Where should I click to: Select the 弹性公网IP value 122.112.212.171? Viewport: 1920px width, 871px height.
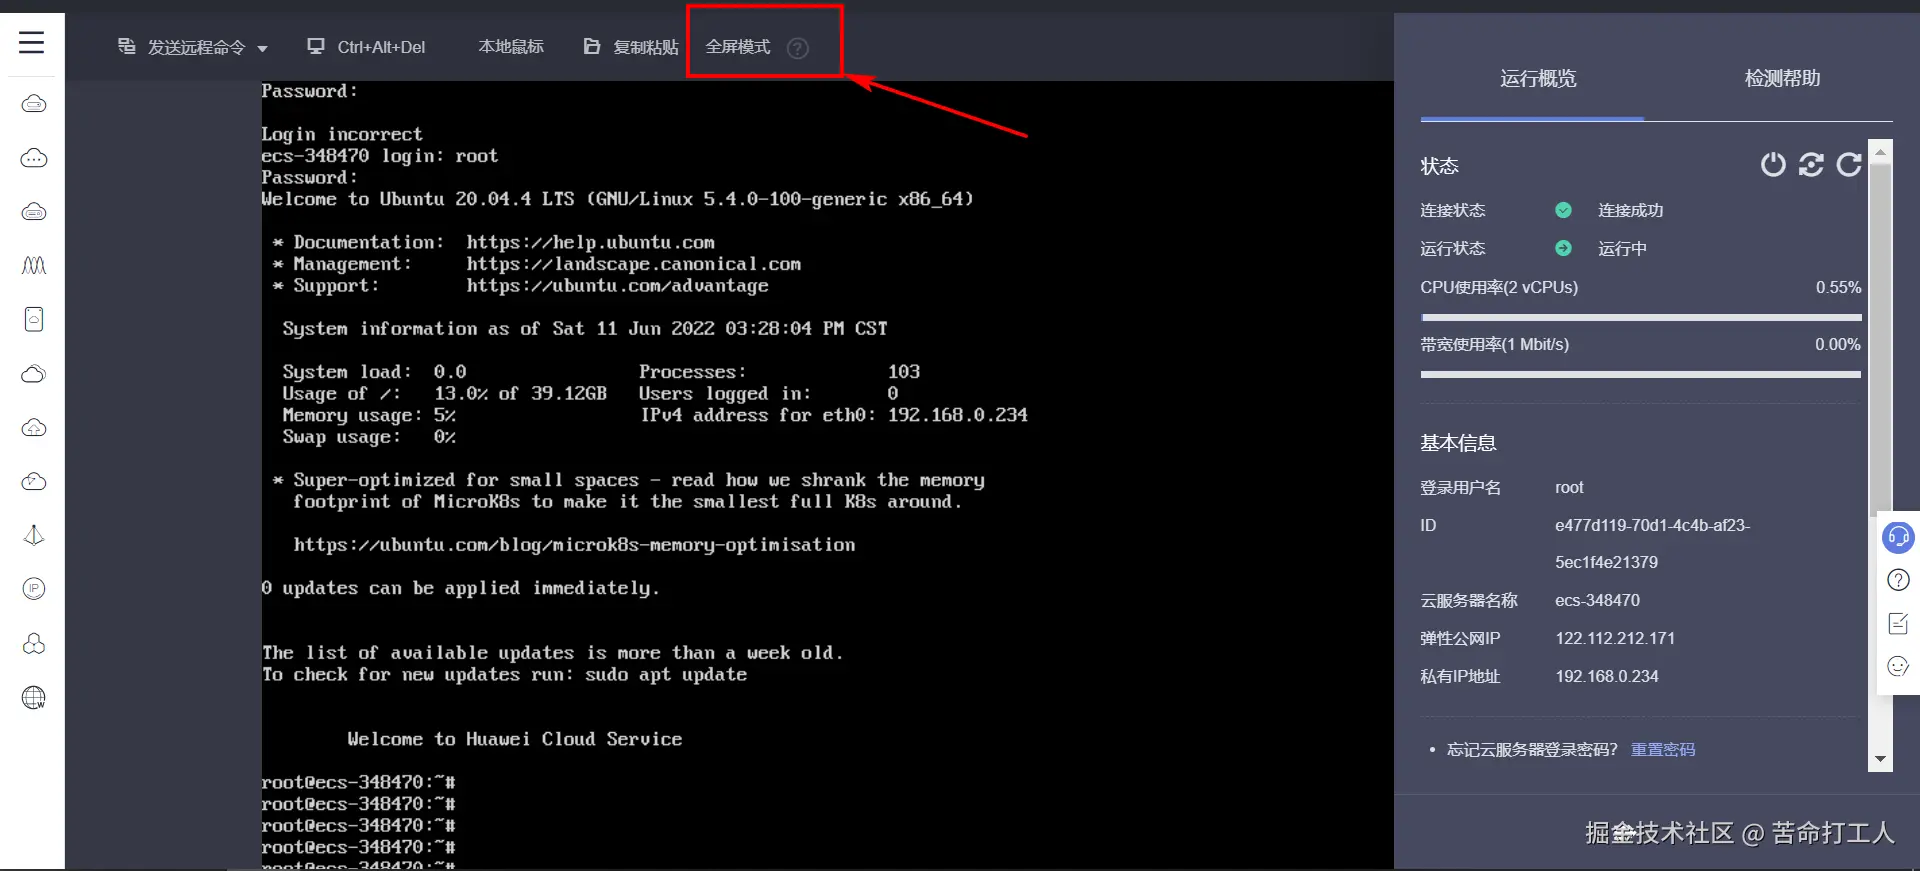point(1614,638)
